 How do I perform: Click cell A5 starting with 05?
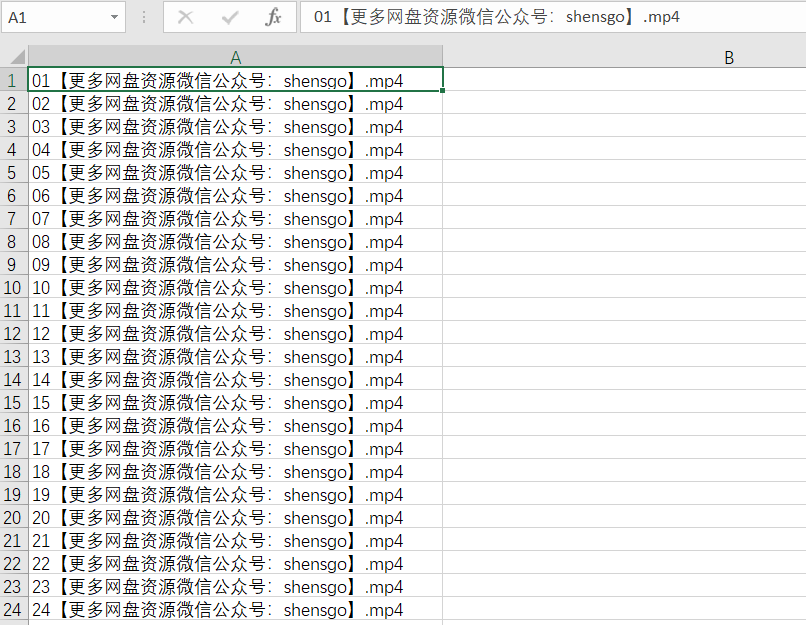235,173
